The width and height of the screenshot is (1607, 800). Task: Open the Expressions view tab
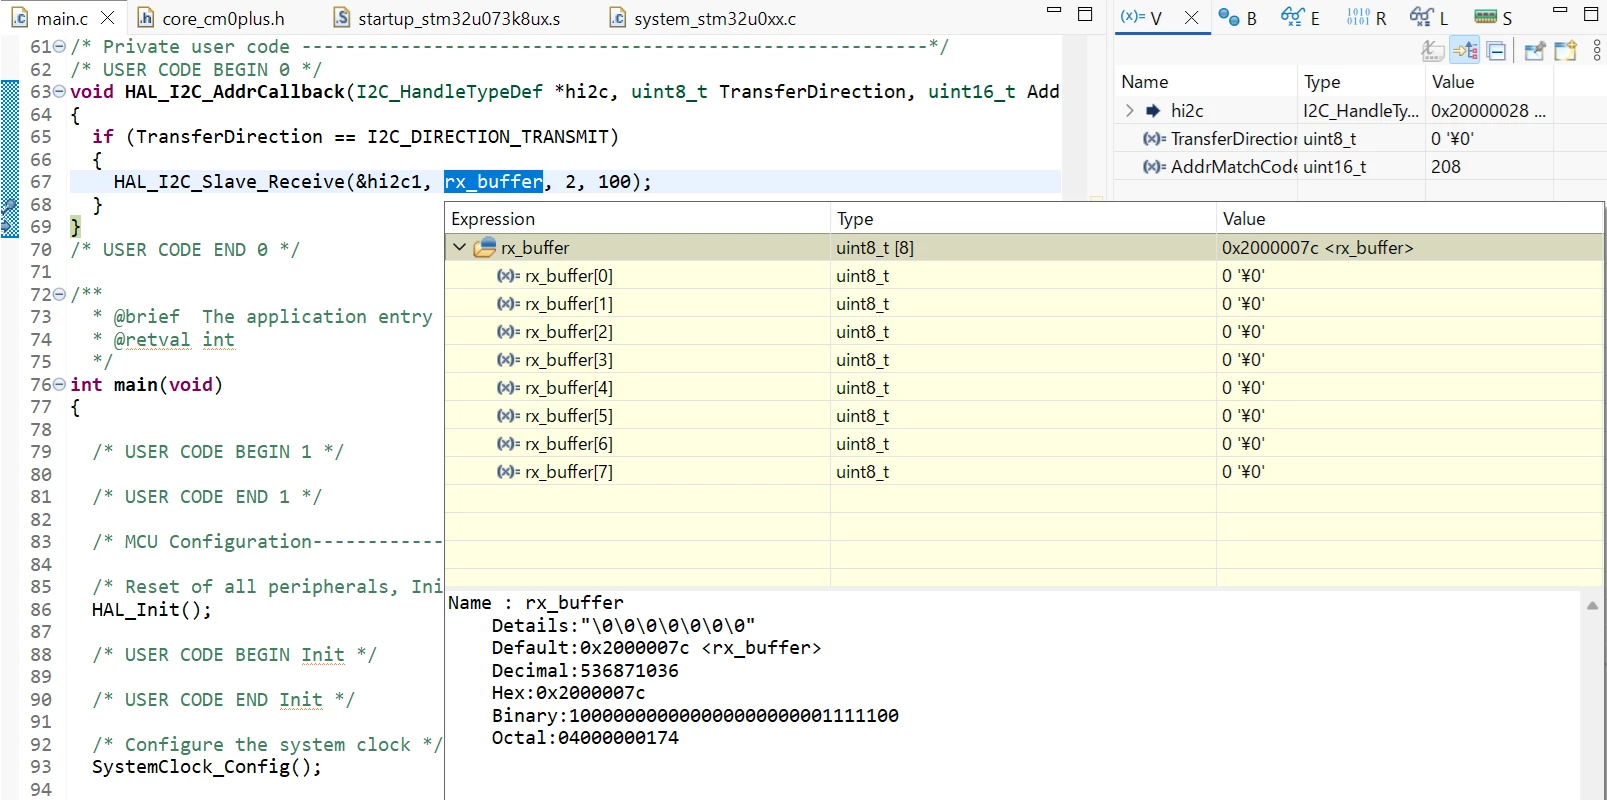coord(1301,18)
